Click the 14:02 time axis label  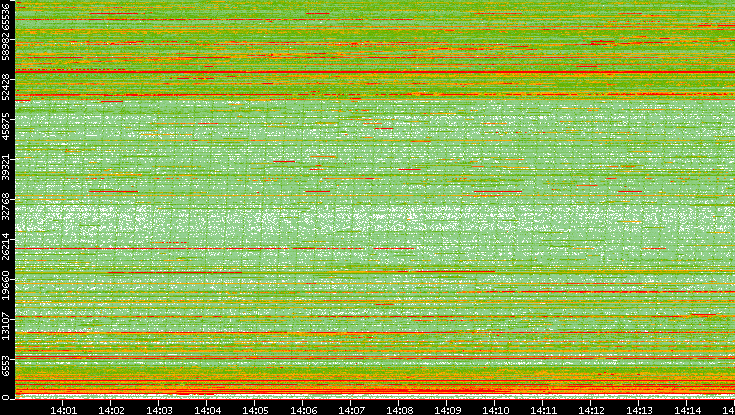[x=111, y=410]
